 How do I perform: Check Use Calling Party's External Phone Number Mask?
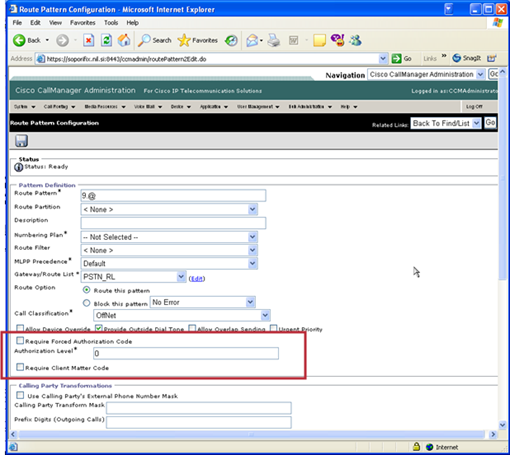20,395
